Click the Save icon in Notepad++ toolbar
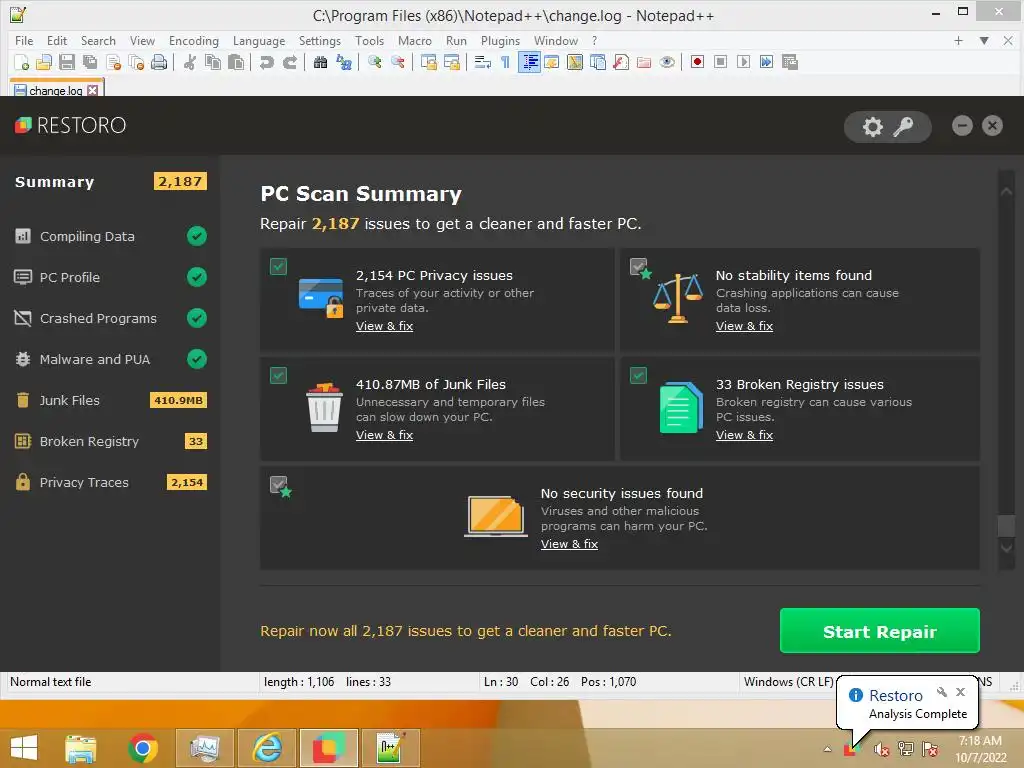 coord(67,62)
